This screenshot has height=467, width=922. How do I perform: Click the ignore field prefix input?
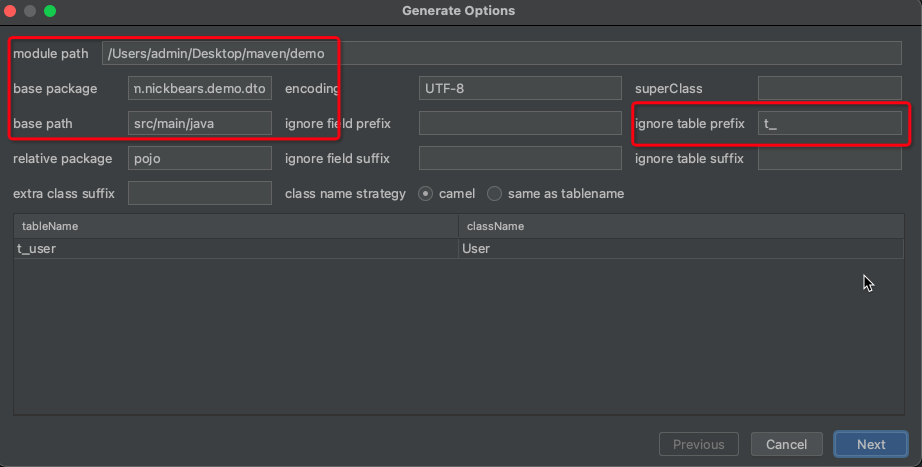(520, 124)
